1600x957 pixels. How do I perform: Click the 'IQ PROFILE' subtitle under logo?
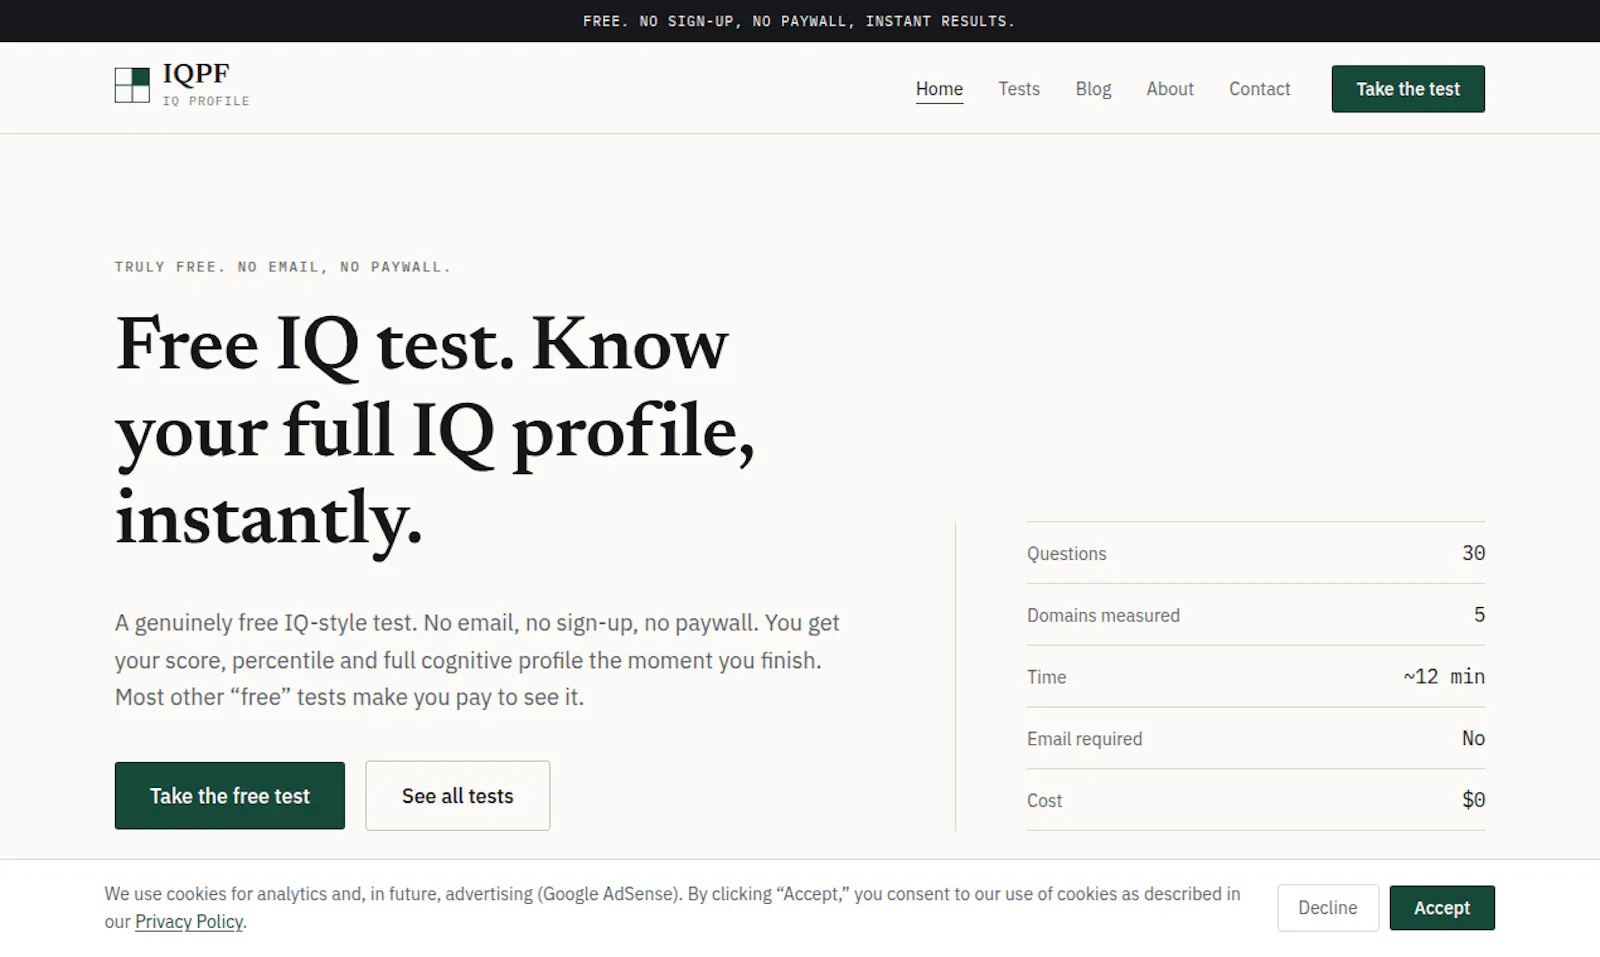coord(206,101)
